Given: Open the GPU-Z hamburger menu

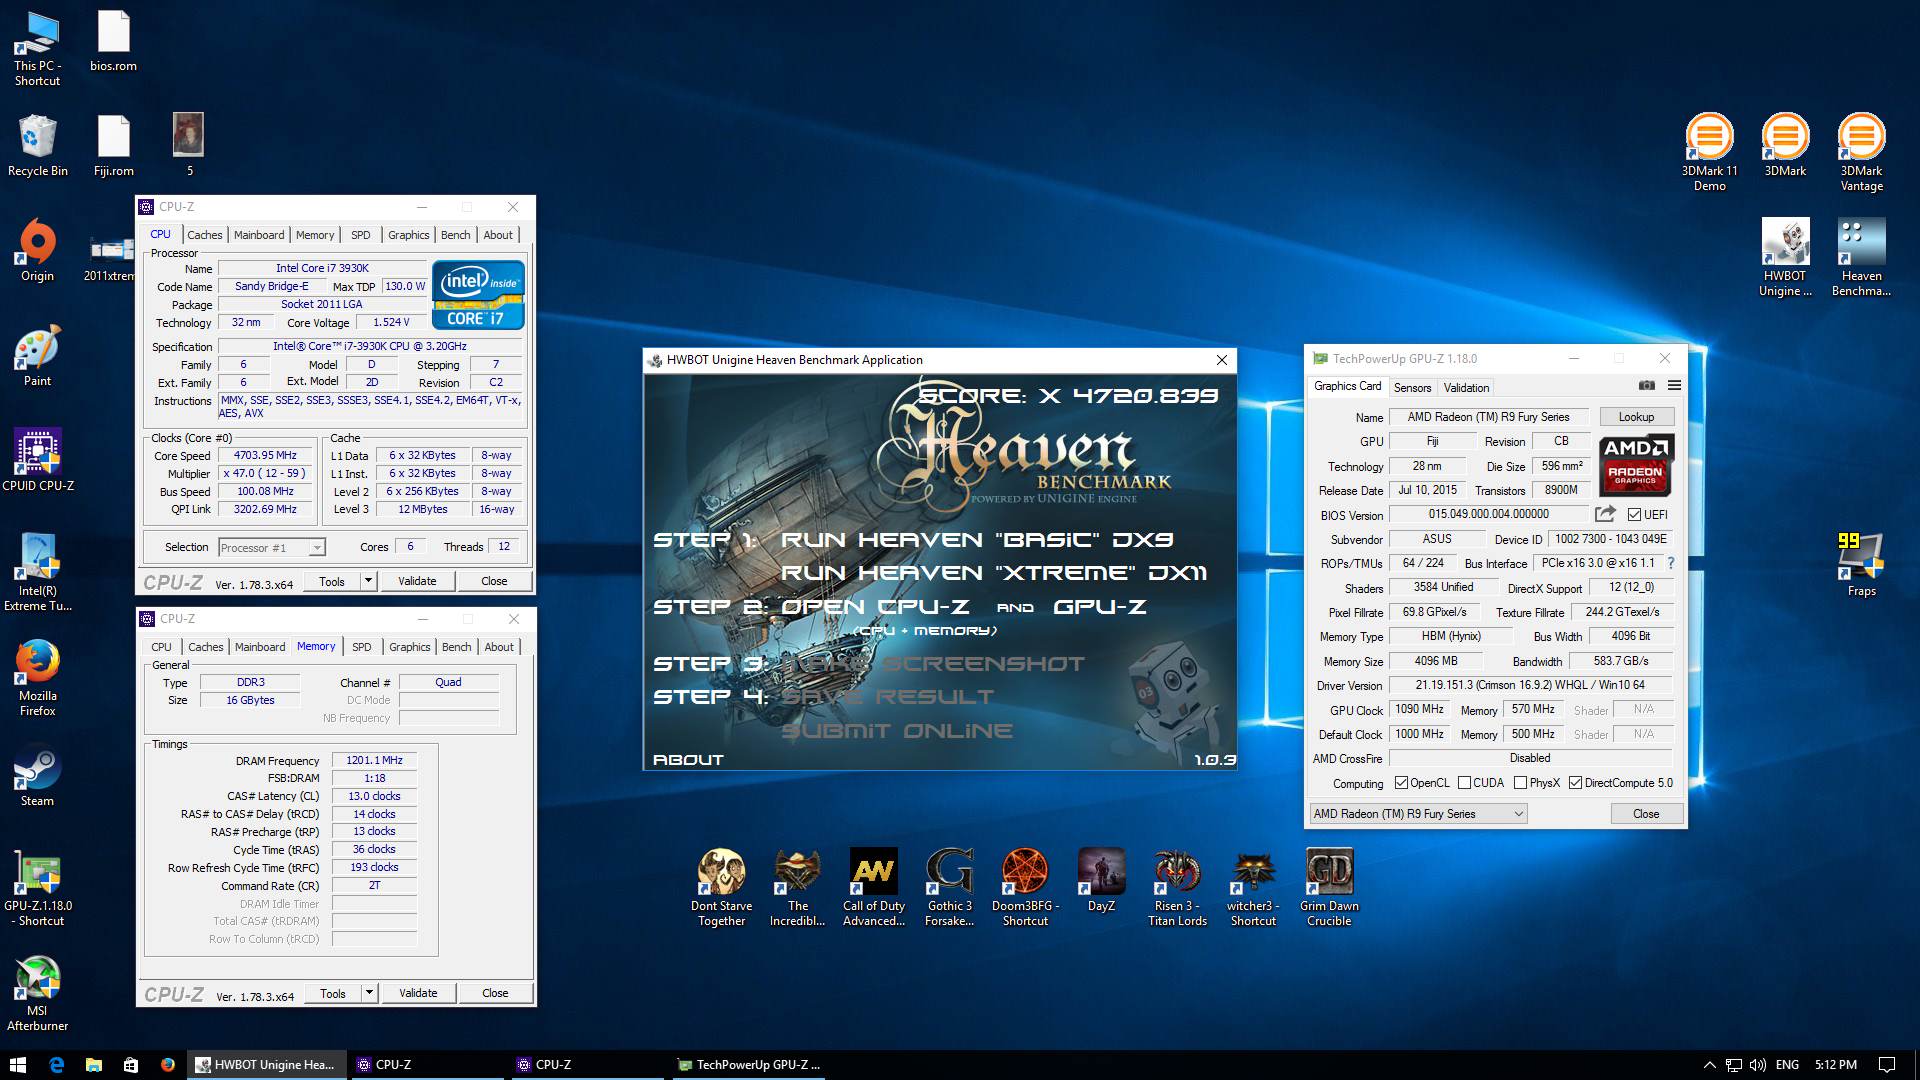Looking at the screenshot, I should click(1674, 386).
